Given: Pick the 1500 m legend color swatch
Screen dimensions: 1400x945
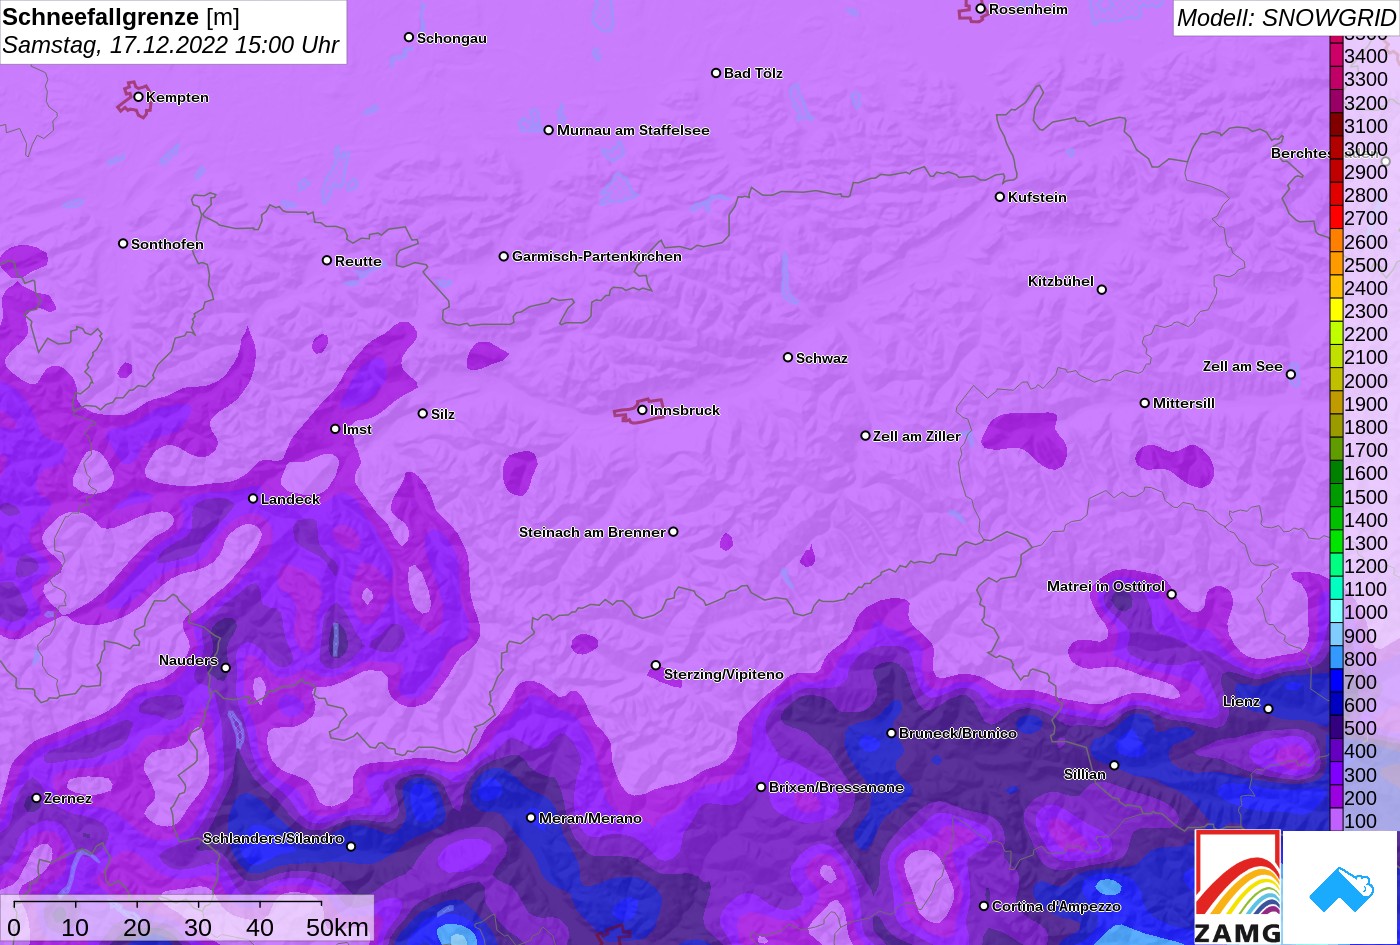Looking at the screenshot, I should pos(1336,496).
